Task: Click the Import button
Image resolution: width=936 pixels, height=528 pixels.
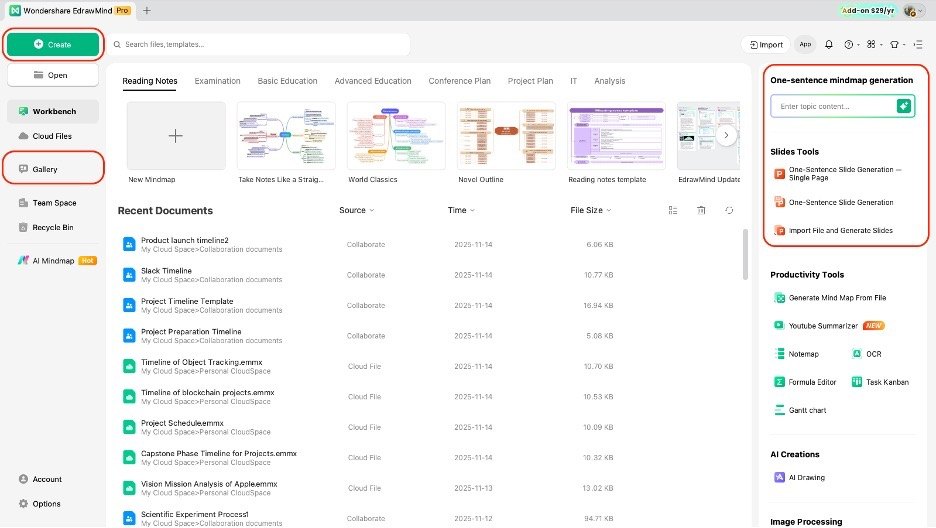Action: (x=766, y=44)
